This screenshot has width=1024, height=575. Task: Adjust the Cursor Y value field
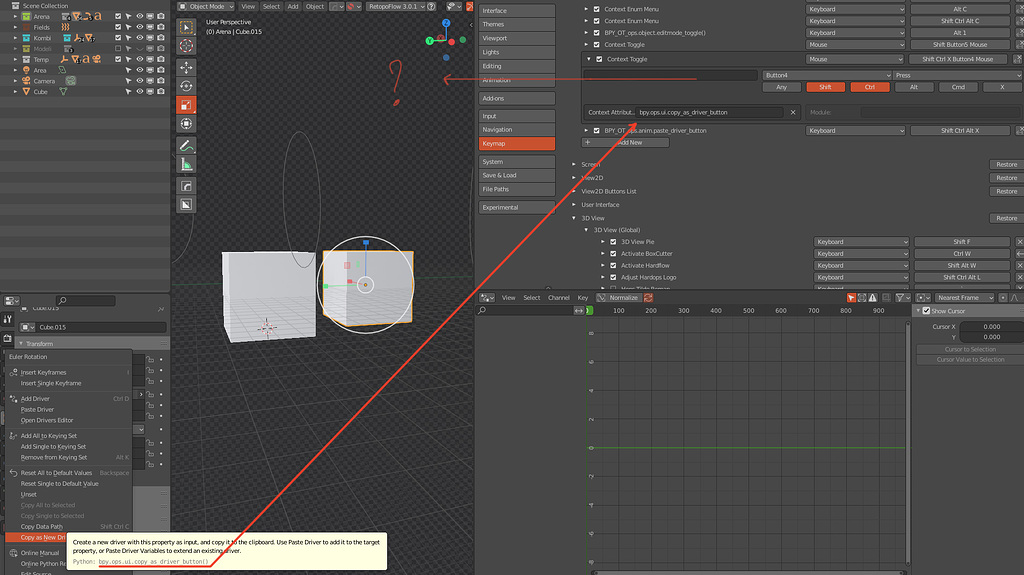click(x=991, y=337)
